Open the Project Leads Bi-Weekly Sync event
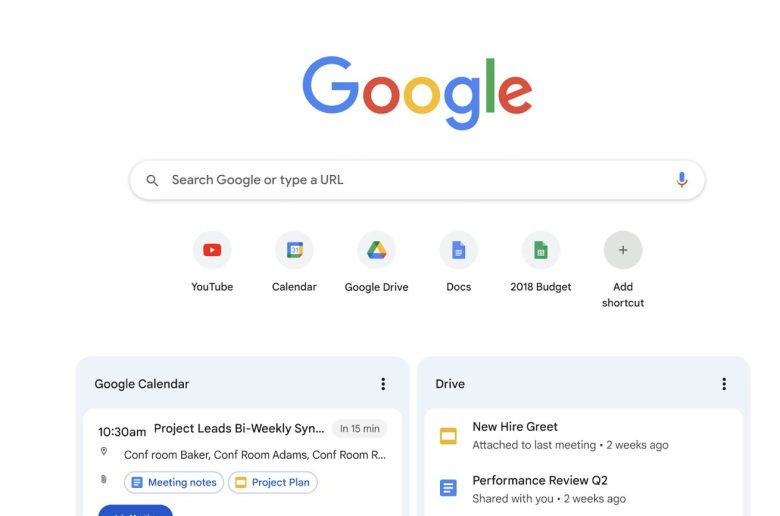Screen dimensions: 780x516 point(239,428)
